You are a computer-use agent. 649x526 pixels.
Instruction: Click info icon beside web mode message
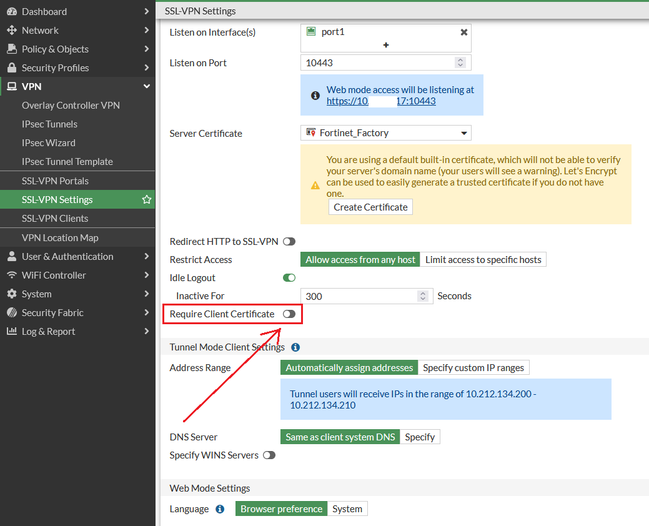point(315,96)
